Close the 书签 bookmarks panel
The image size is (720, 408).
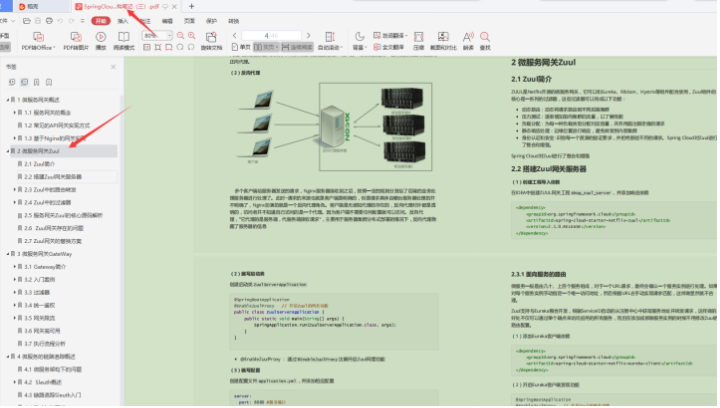point(113,67)
